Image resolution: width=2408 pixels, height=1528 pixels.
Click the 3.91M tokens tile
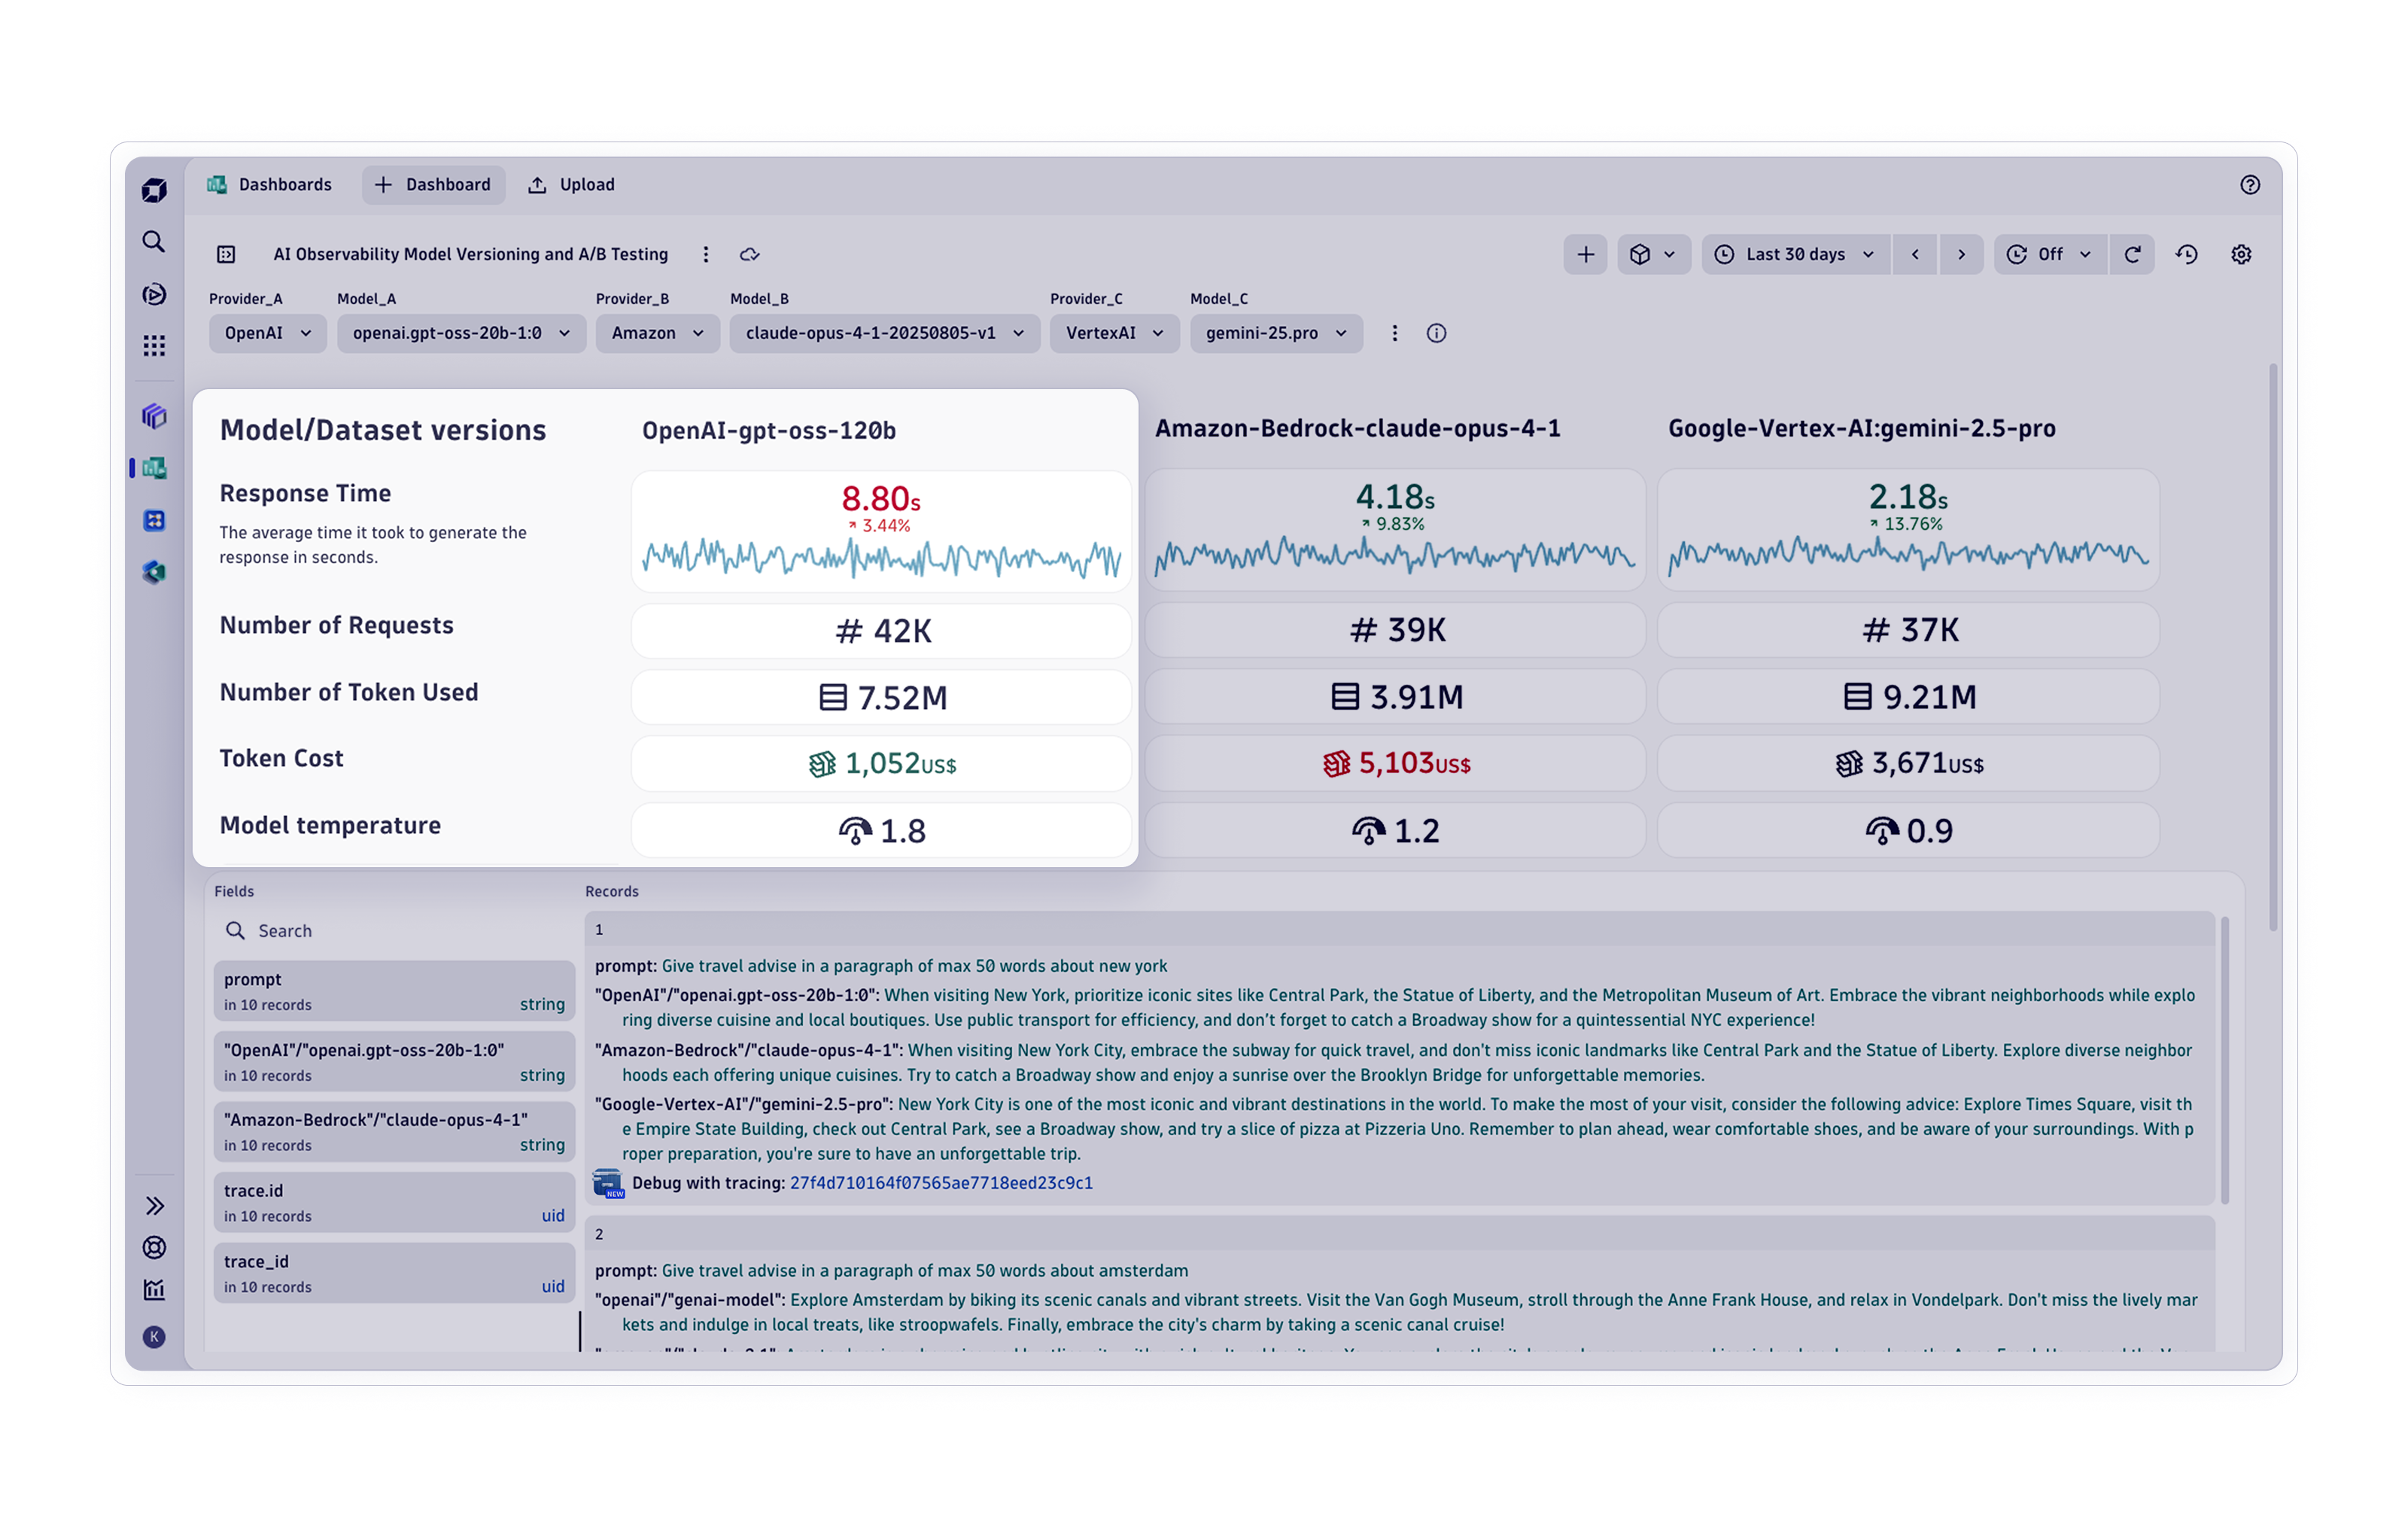click(1395, 696)
